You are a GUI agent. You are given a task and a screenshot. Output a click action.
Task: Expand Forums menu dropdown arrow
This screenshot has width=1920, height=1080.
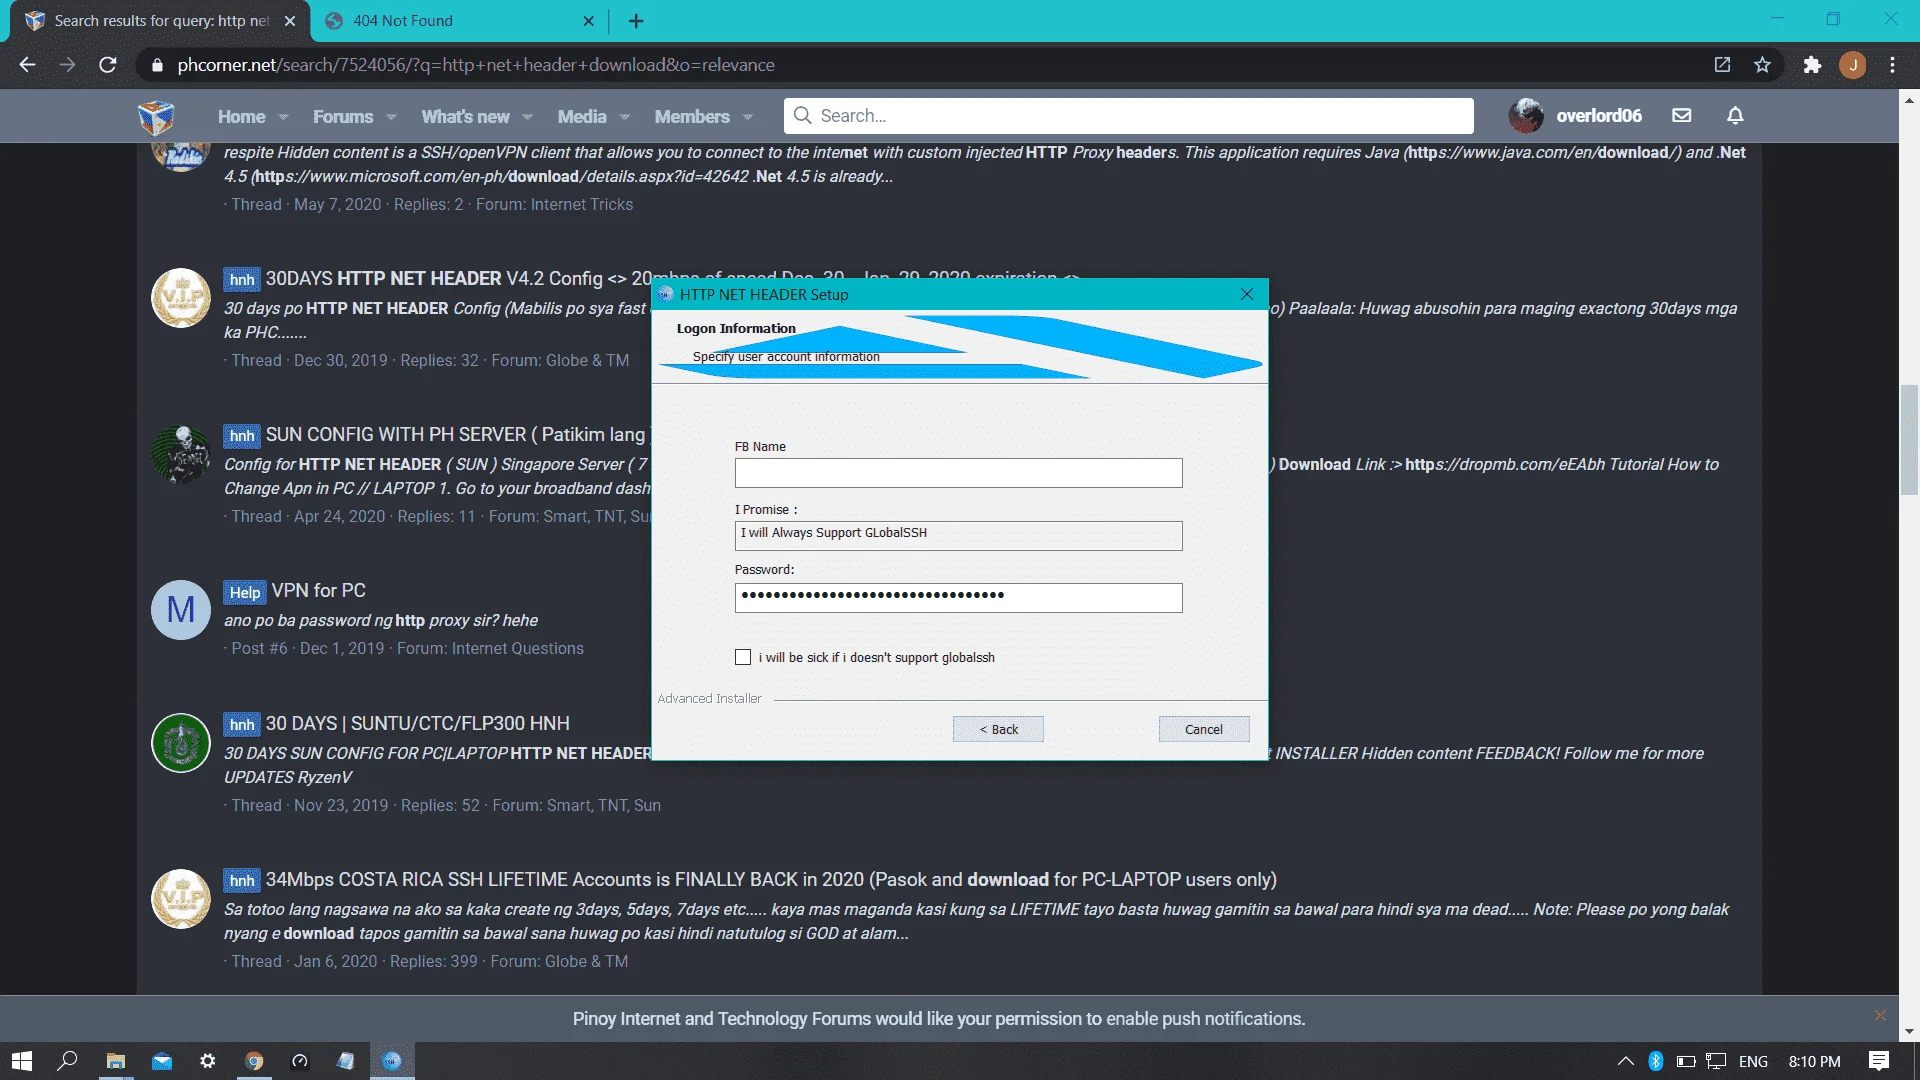pyautogui.click(x=391, y=117)
